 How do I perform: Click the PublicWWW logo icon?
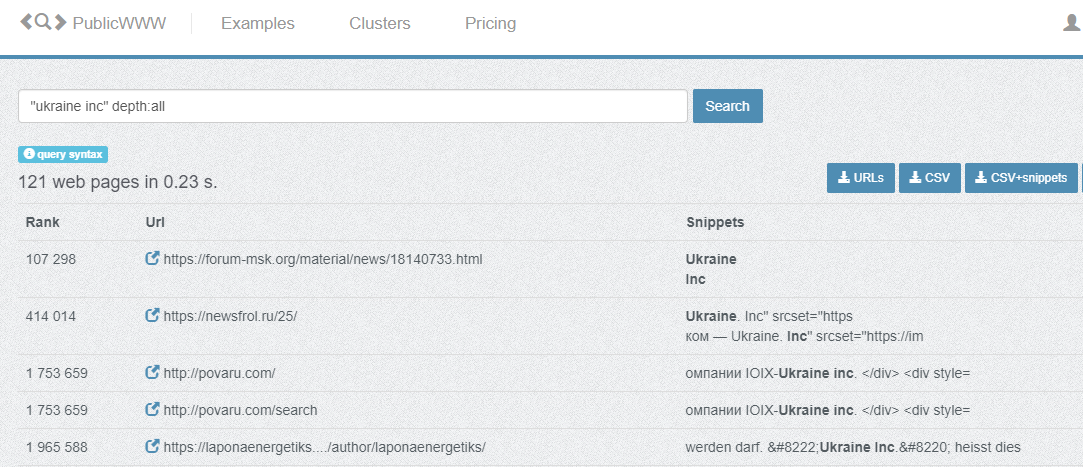coord(43,23)
